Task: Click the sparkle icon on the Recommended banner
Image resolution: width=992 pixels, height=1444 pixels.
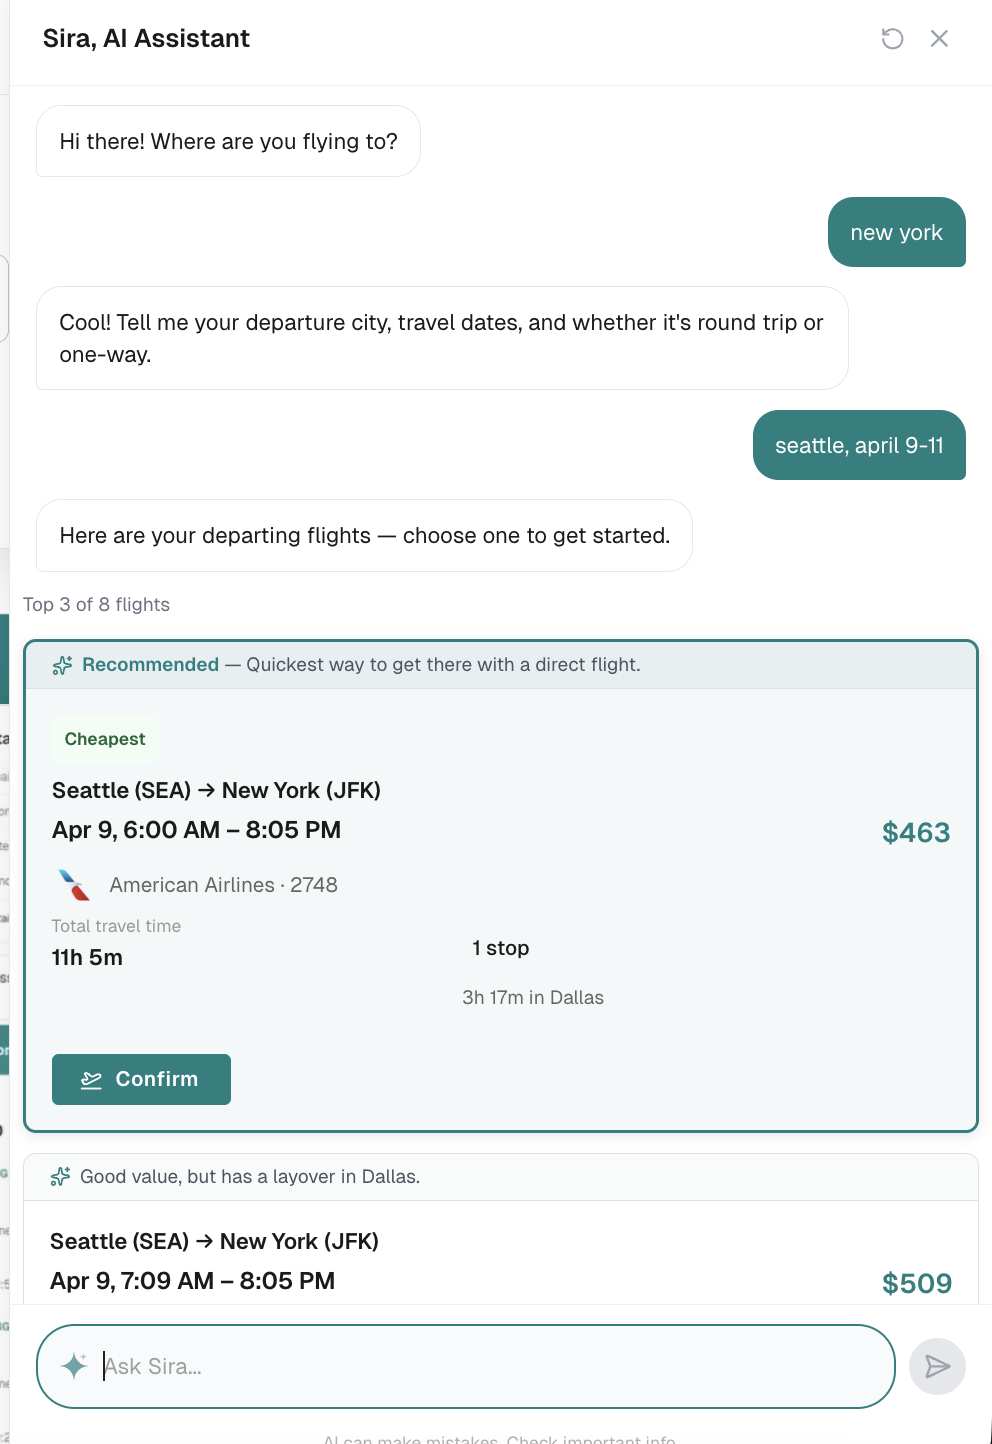Action: 62,664
